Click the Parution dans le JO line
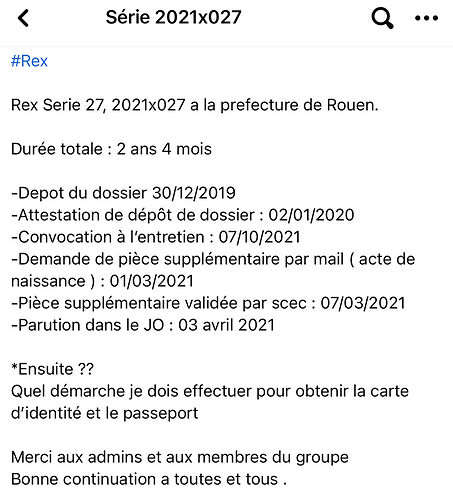Viewport: 453px width, 500px height. point(143,325)
